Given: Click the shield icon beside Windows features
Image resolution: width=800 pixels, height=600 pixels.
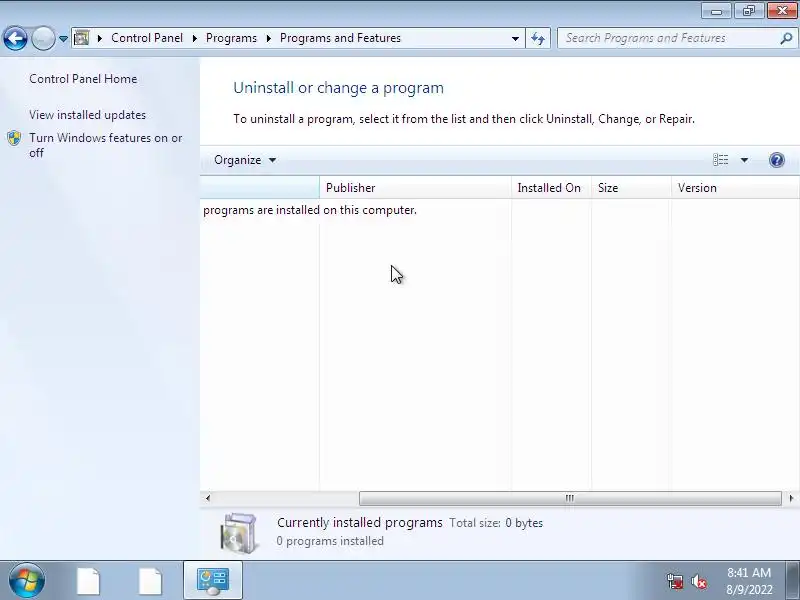Looking at the screenshot, I should click(14, 138).
